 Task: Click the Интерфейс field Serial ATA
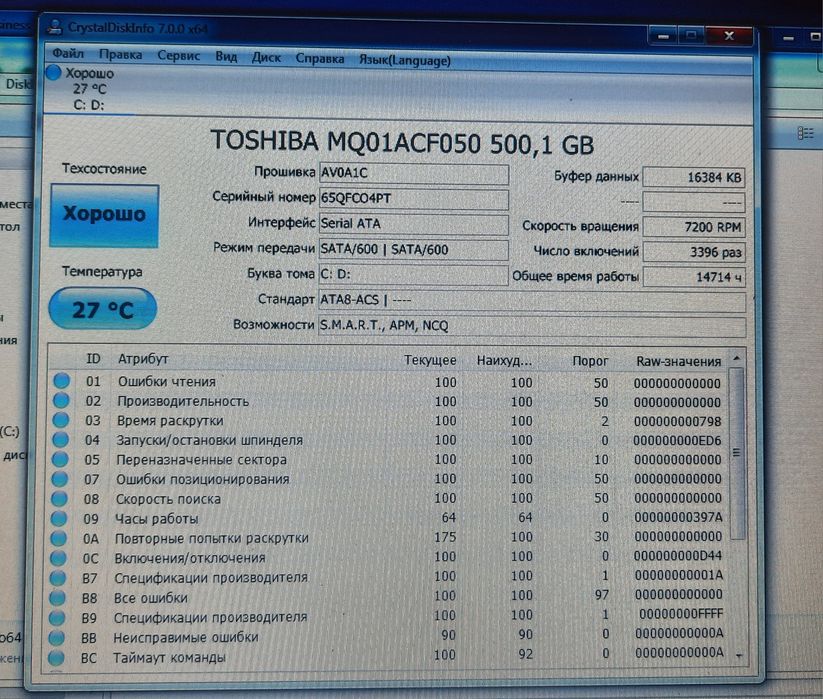(x=414, y=224)
